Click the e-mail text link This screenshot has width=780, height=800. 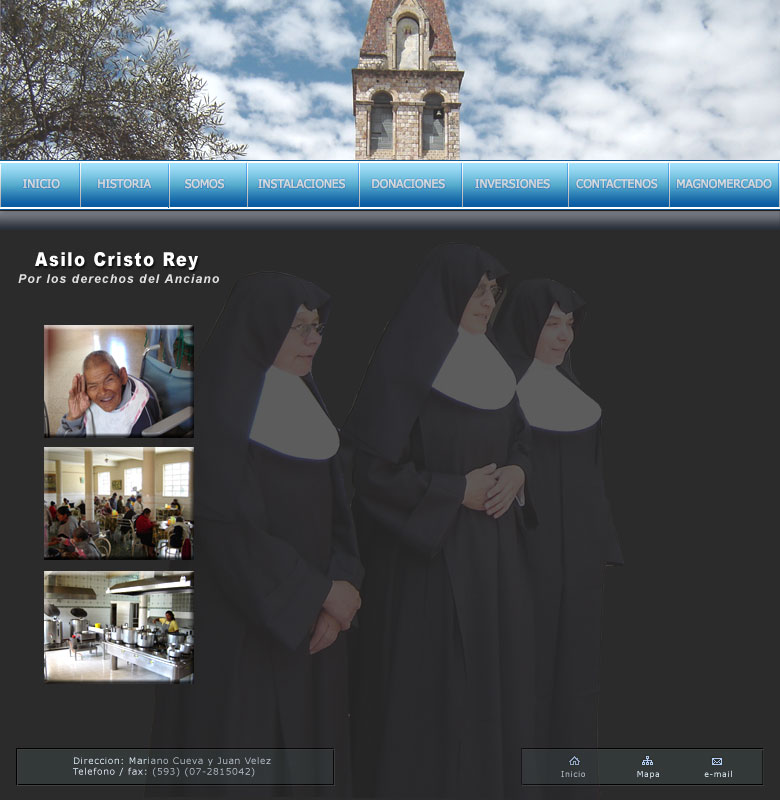718,775
